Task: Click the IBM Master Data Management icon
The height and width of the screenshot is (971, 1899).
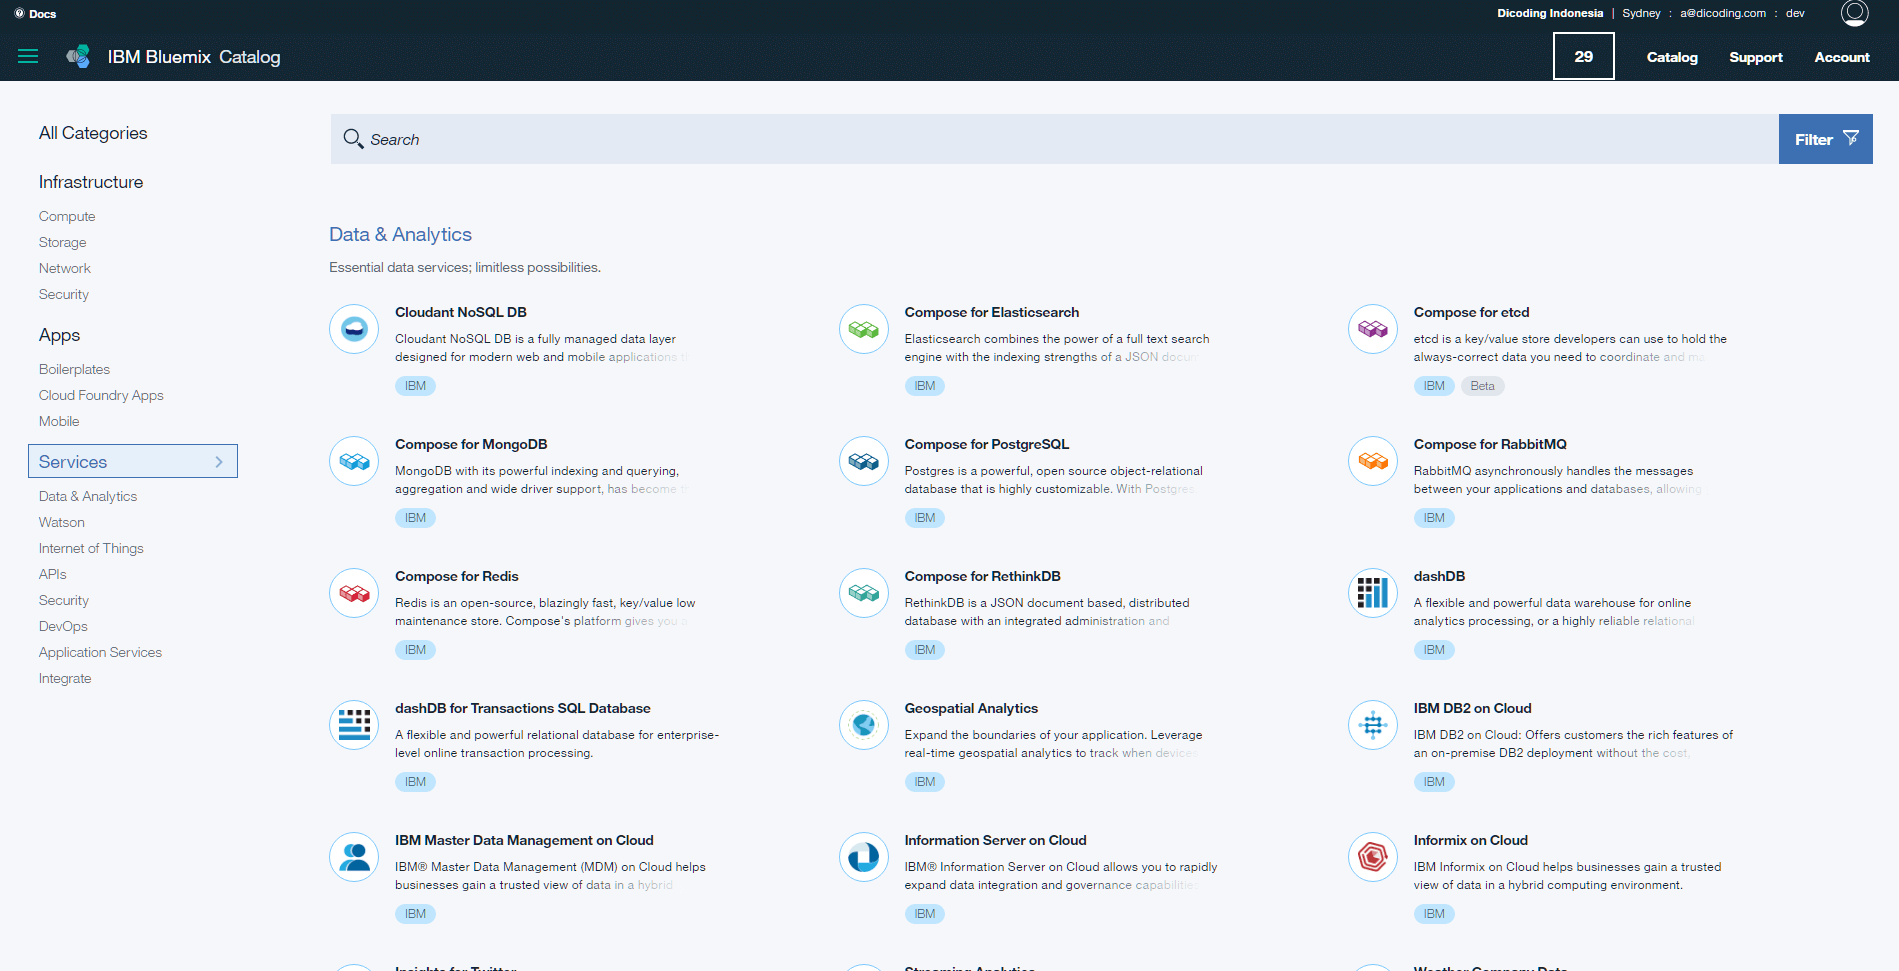Action: pyautogui.click(x=354, y=857)
